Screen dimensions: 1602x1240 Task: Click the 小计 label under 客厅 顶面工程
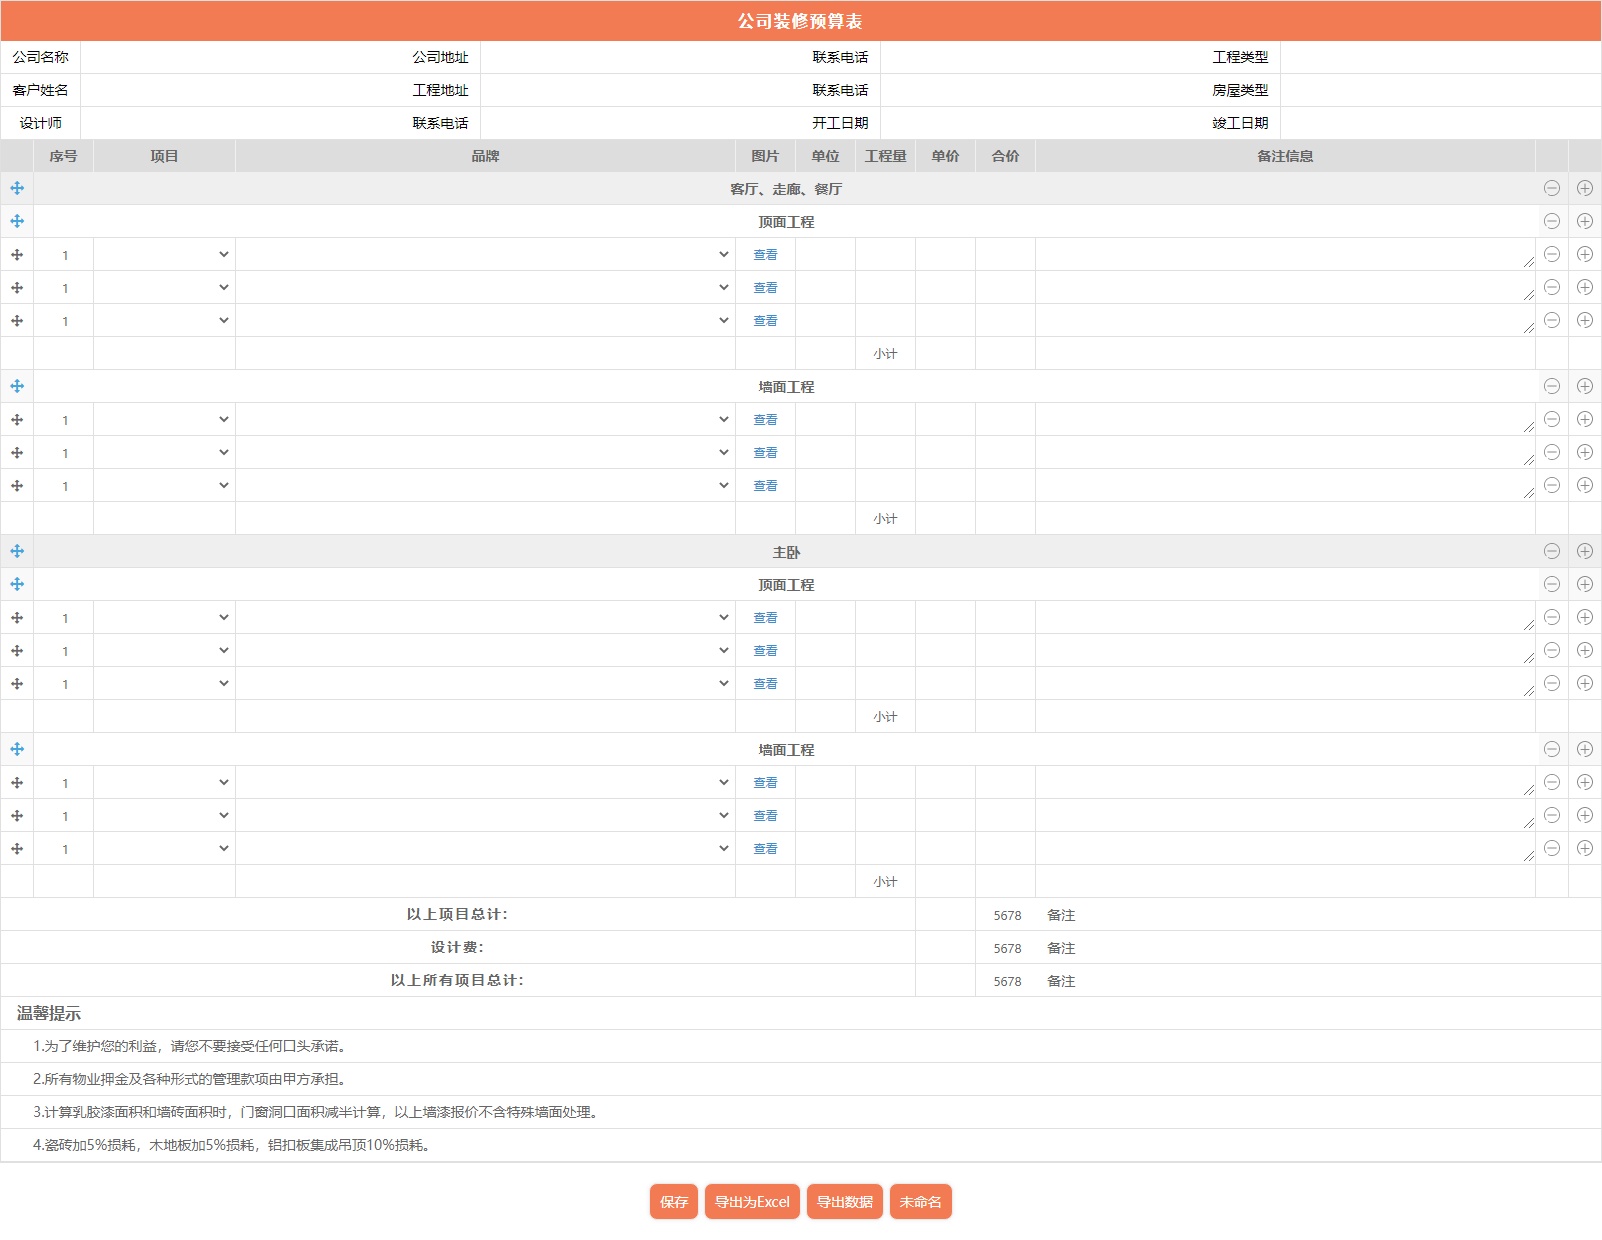885,354
